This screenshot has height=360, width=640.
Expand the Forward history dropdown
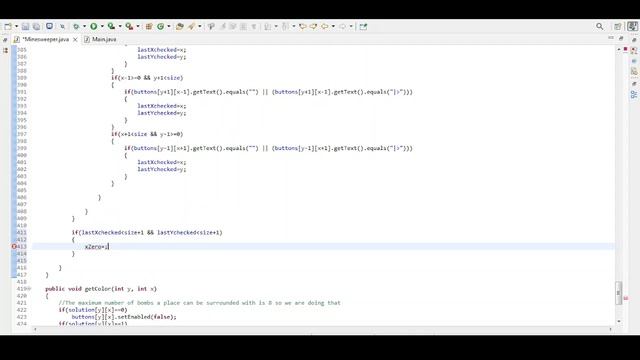point(351,27)
